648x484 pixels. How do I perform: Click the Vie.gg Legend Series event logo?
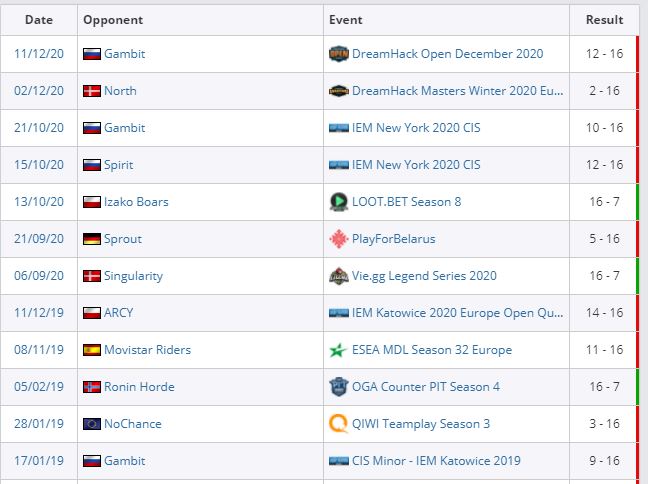338,276
